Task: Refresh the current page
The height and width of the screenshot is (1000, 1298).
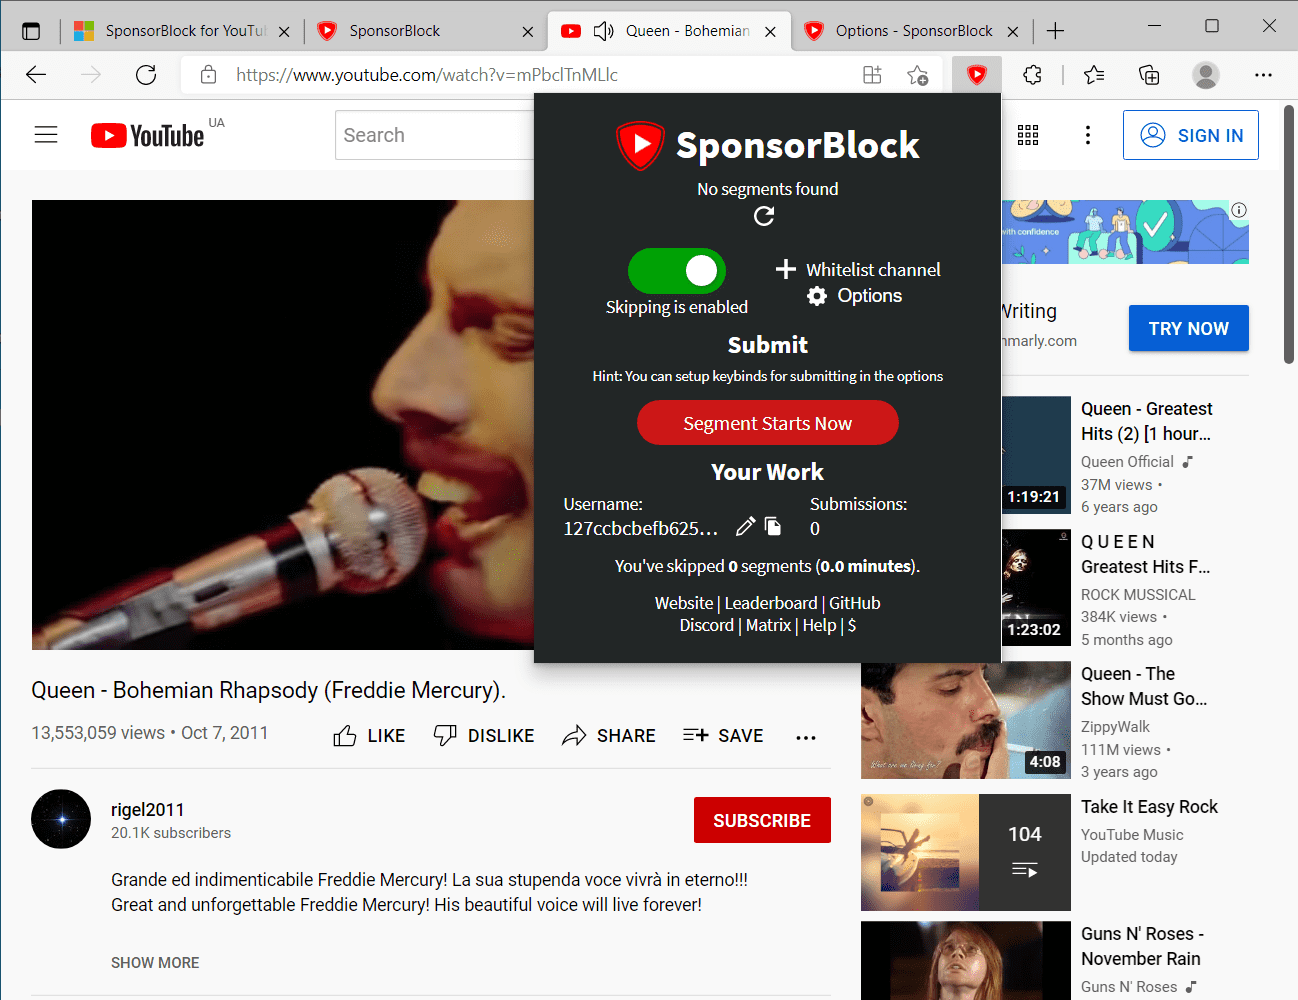Action: coord(146,75)
